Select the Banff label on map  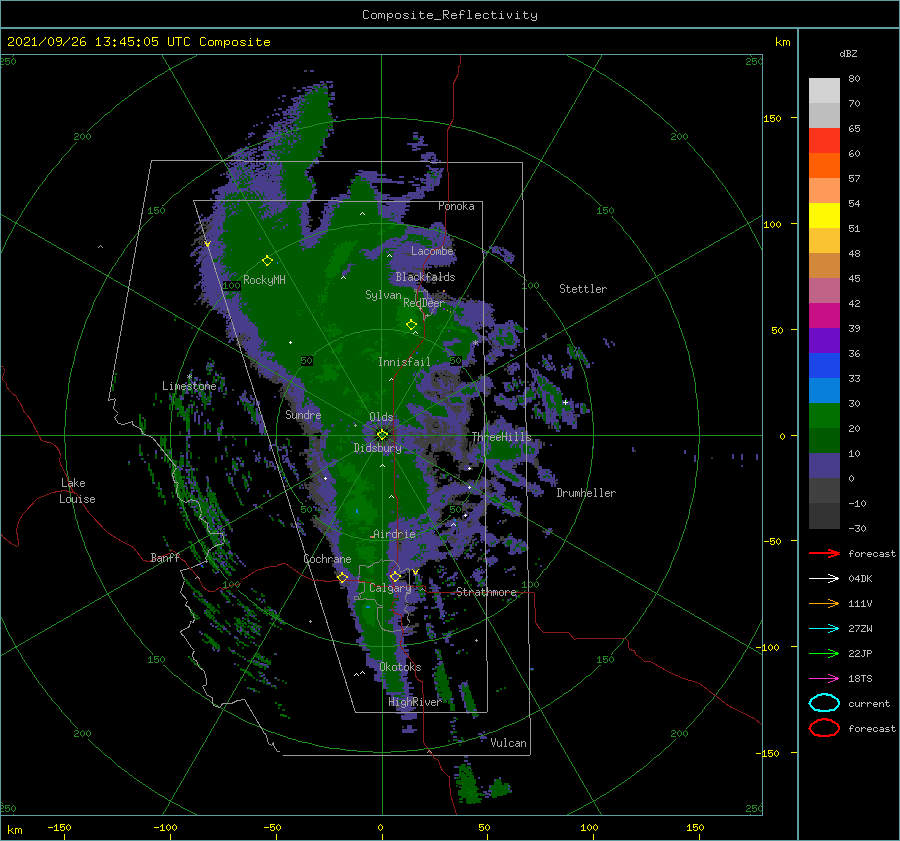point(165,557)
